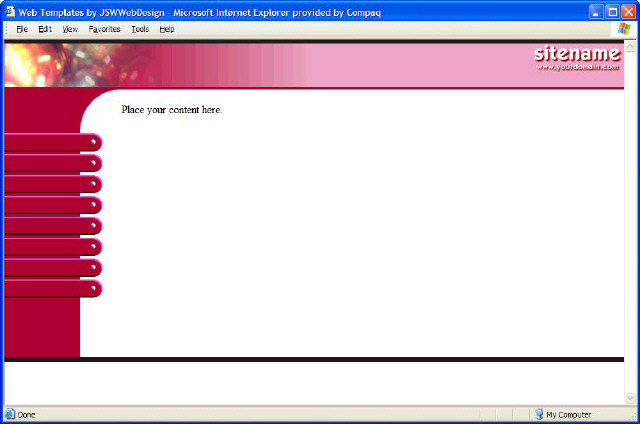640x424 pixels.
Task: Click the fourth blank navigation button in sidebar
Action: click(52, 205)
